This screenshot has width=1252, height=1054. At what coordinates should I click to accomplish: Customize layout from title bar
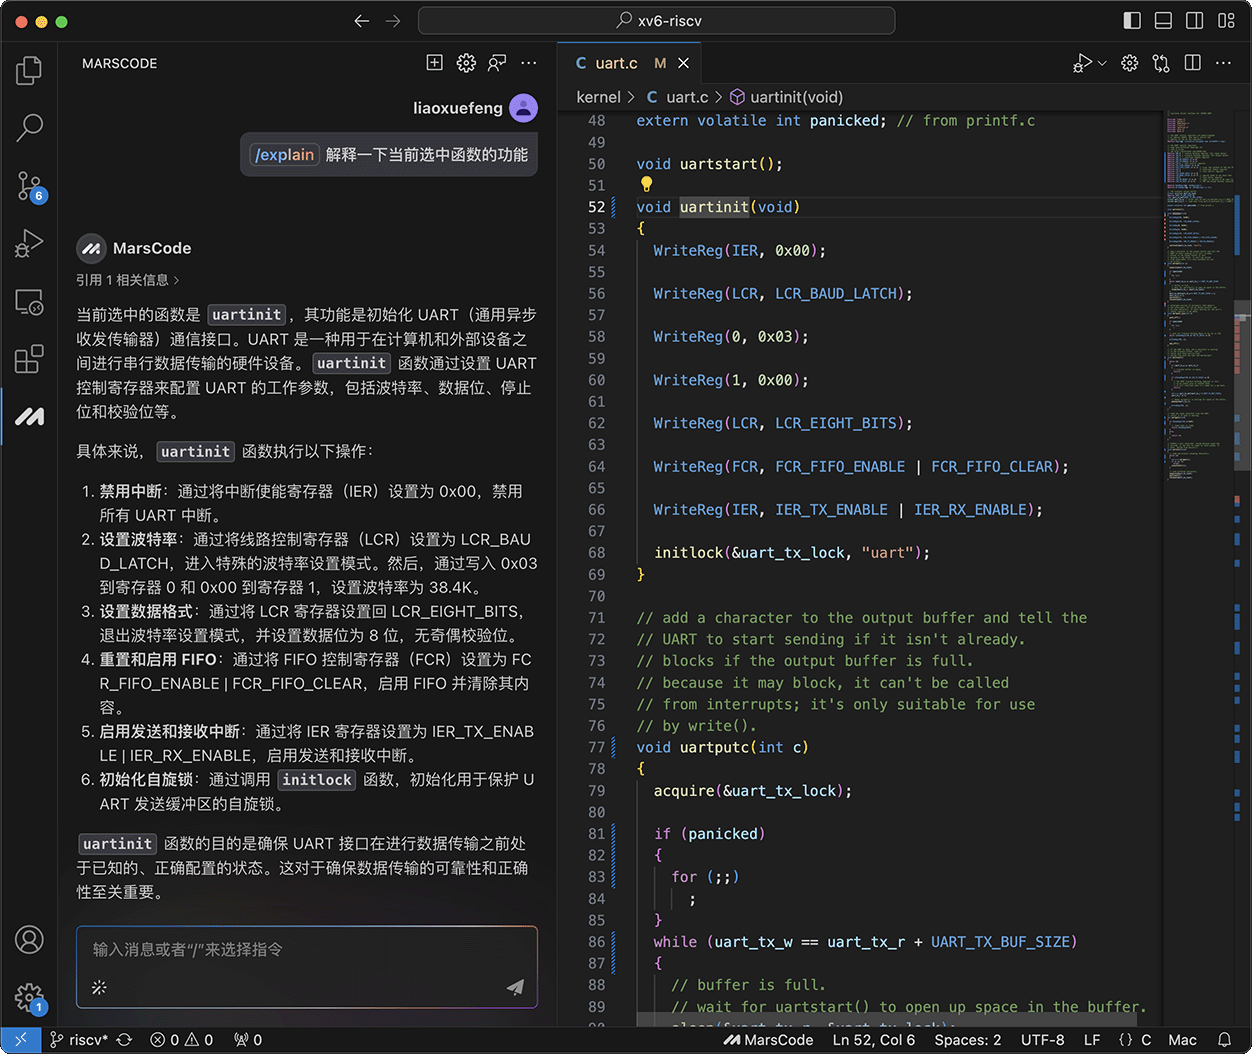pos(1226,21)
